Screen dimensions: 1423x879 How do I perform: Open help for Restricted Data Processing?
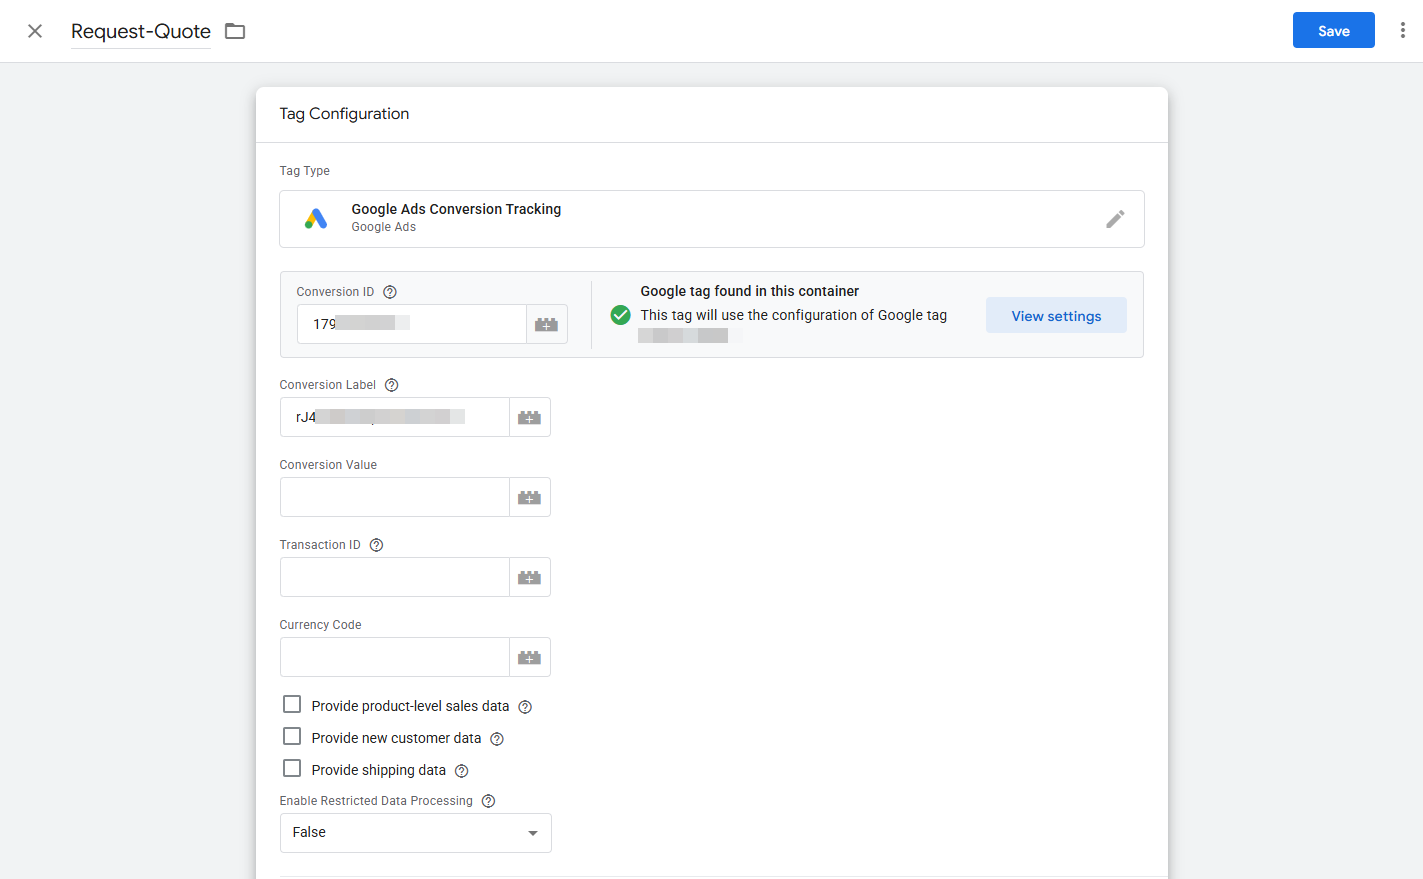[x=488, y=801]
